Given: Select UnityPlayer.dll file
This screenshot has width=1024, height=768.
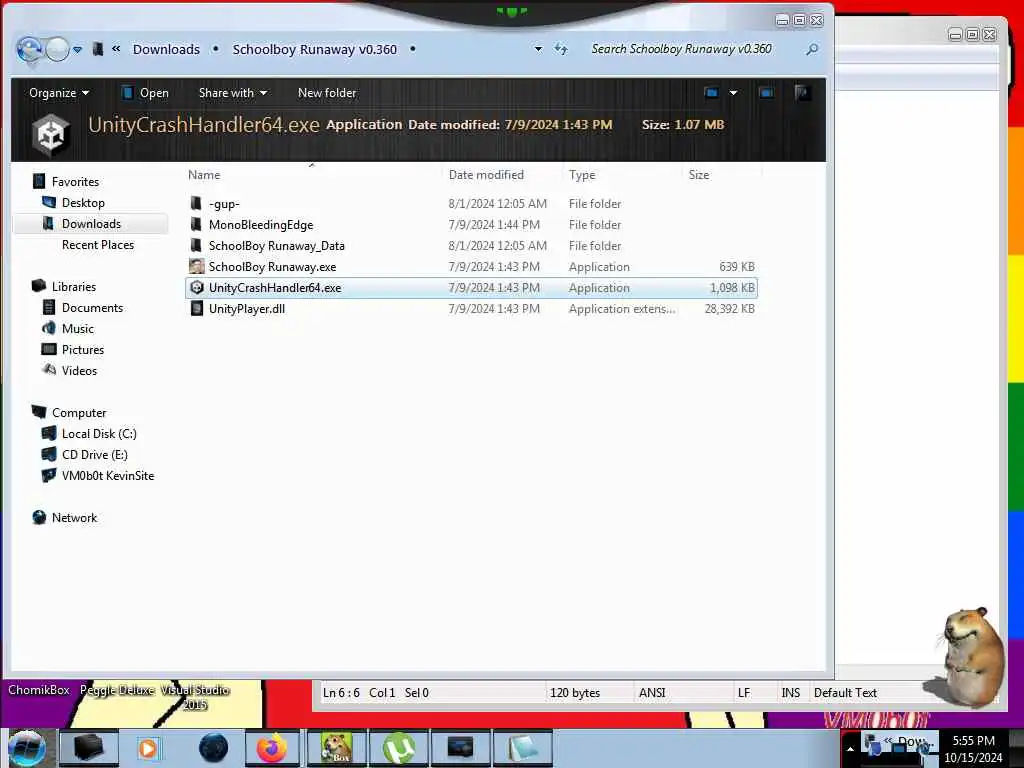Looking at the screenshot, I should pos(247,309).
